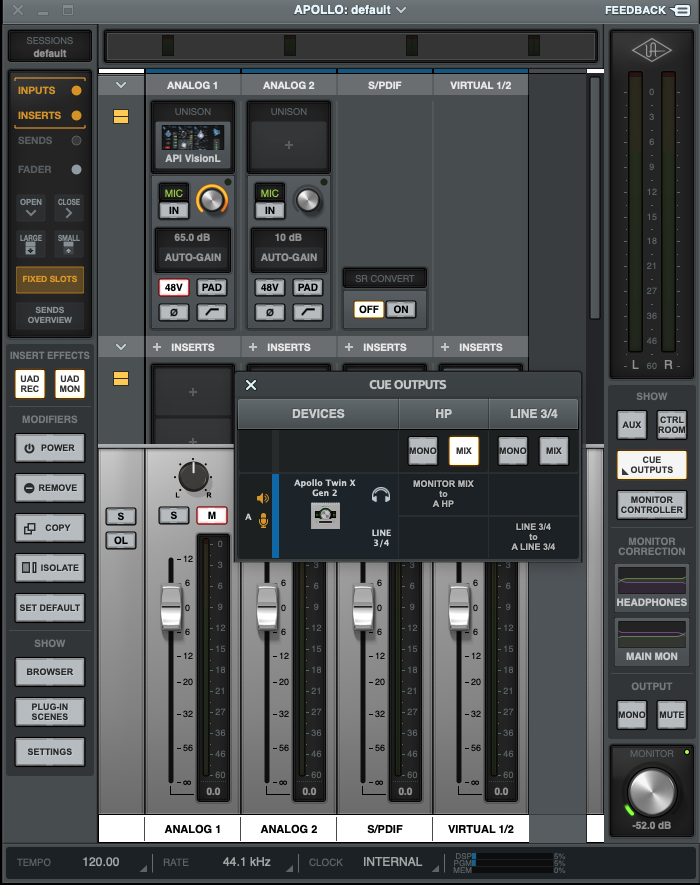Viewport: 700px width, 885px height.
Task: Select Small view size
Action: point(68,244)
